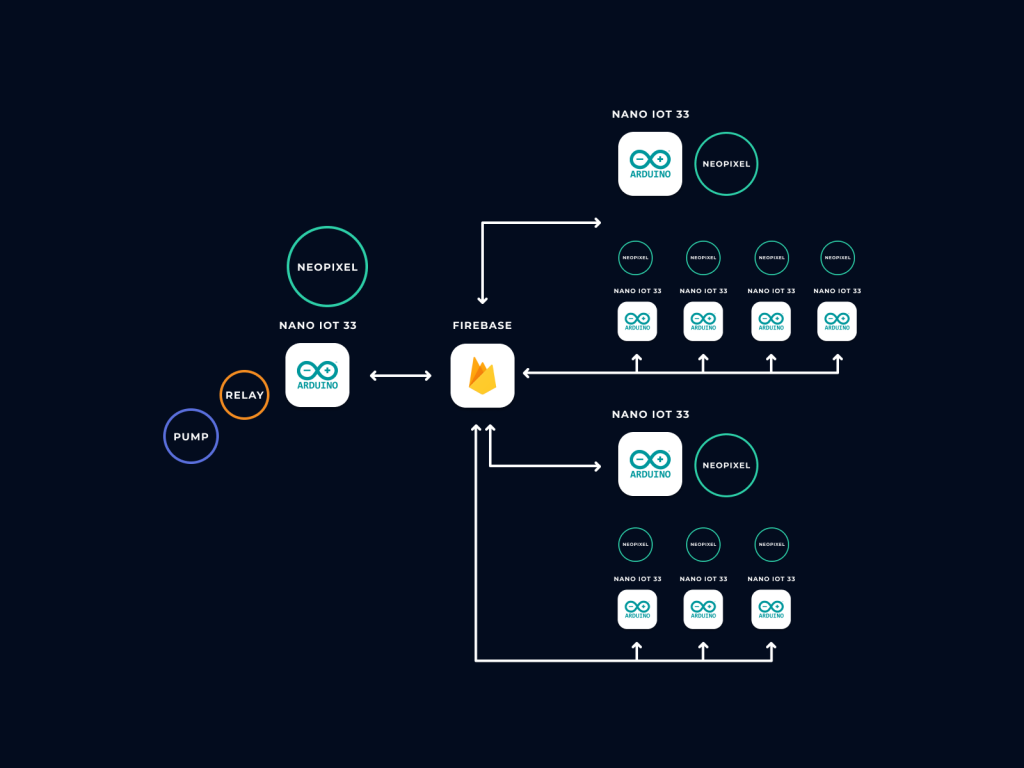Select the Arduino icon beside the Relay circle
The width and height of the screenshot is (1024, 768).
point(317,375)
